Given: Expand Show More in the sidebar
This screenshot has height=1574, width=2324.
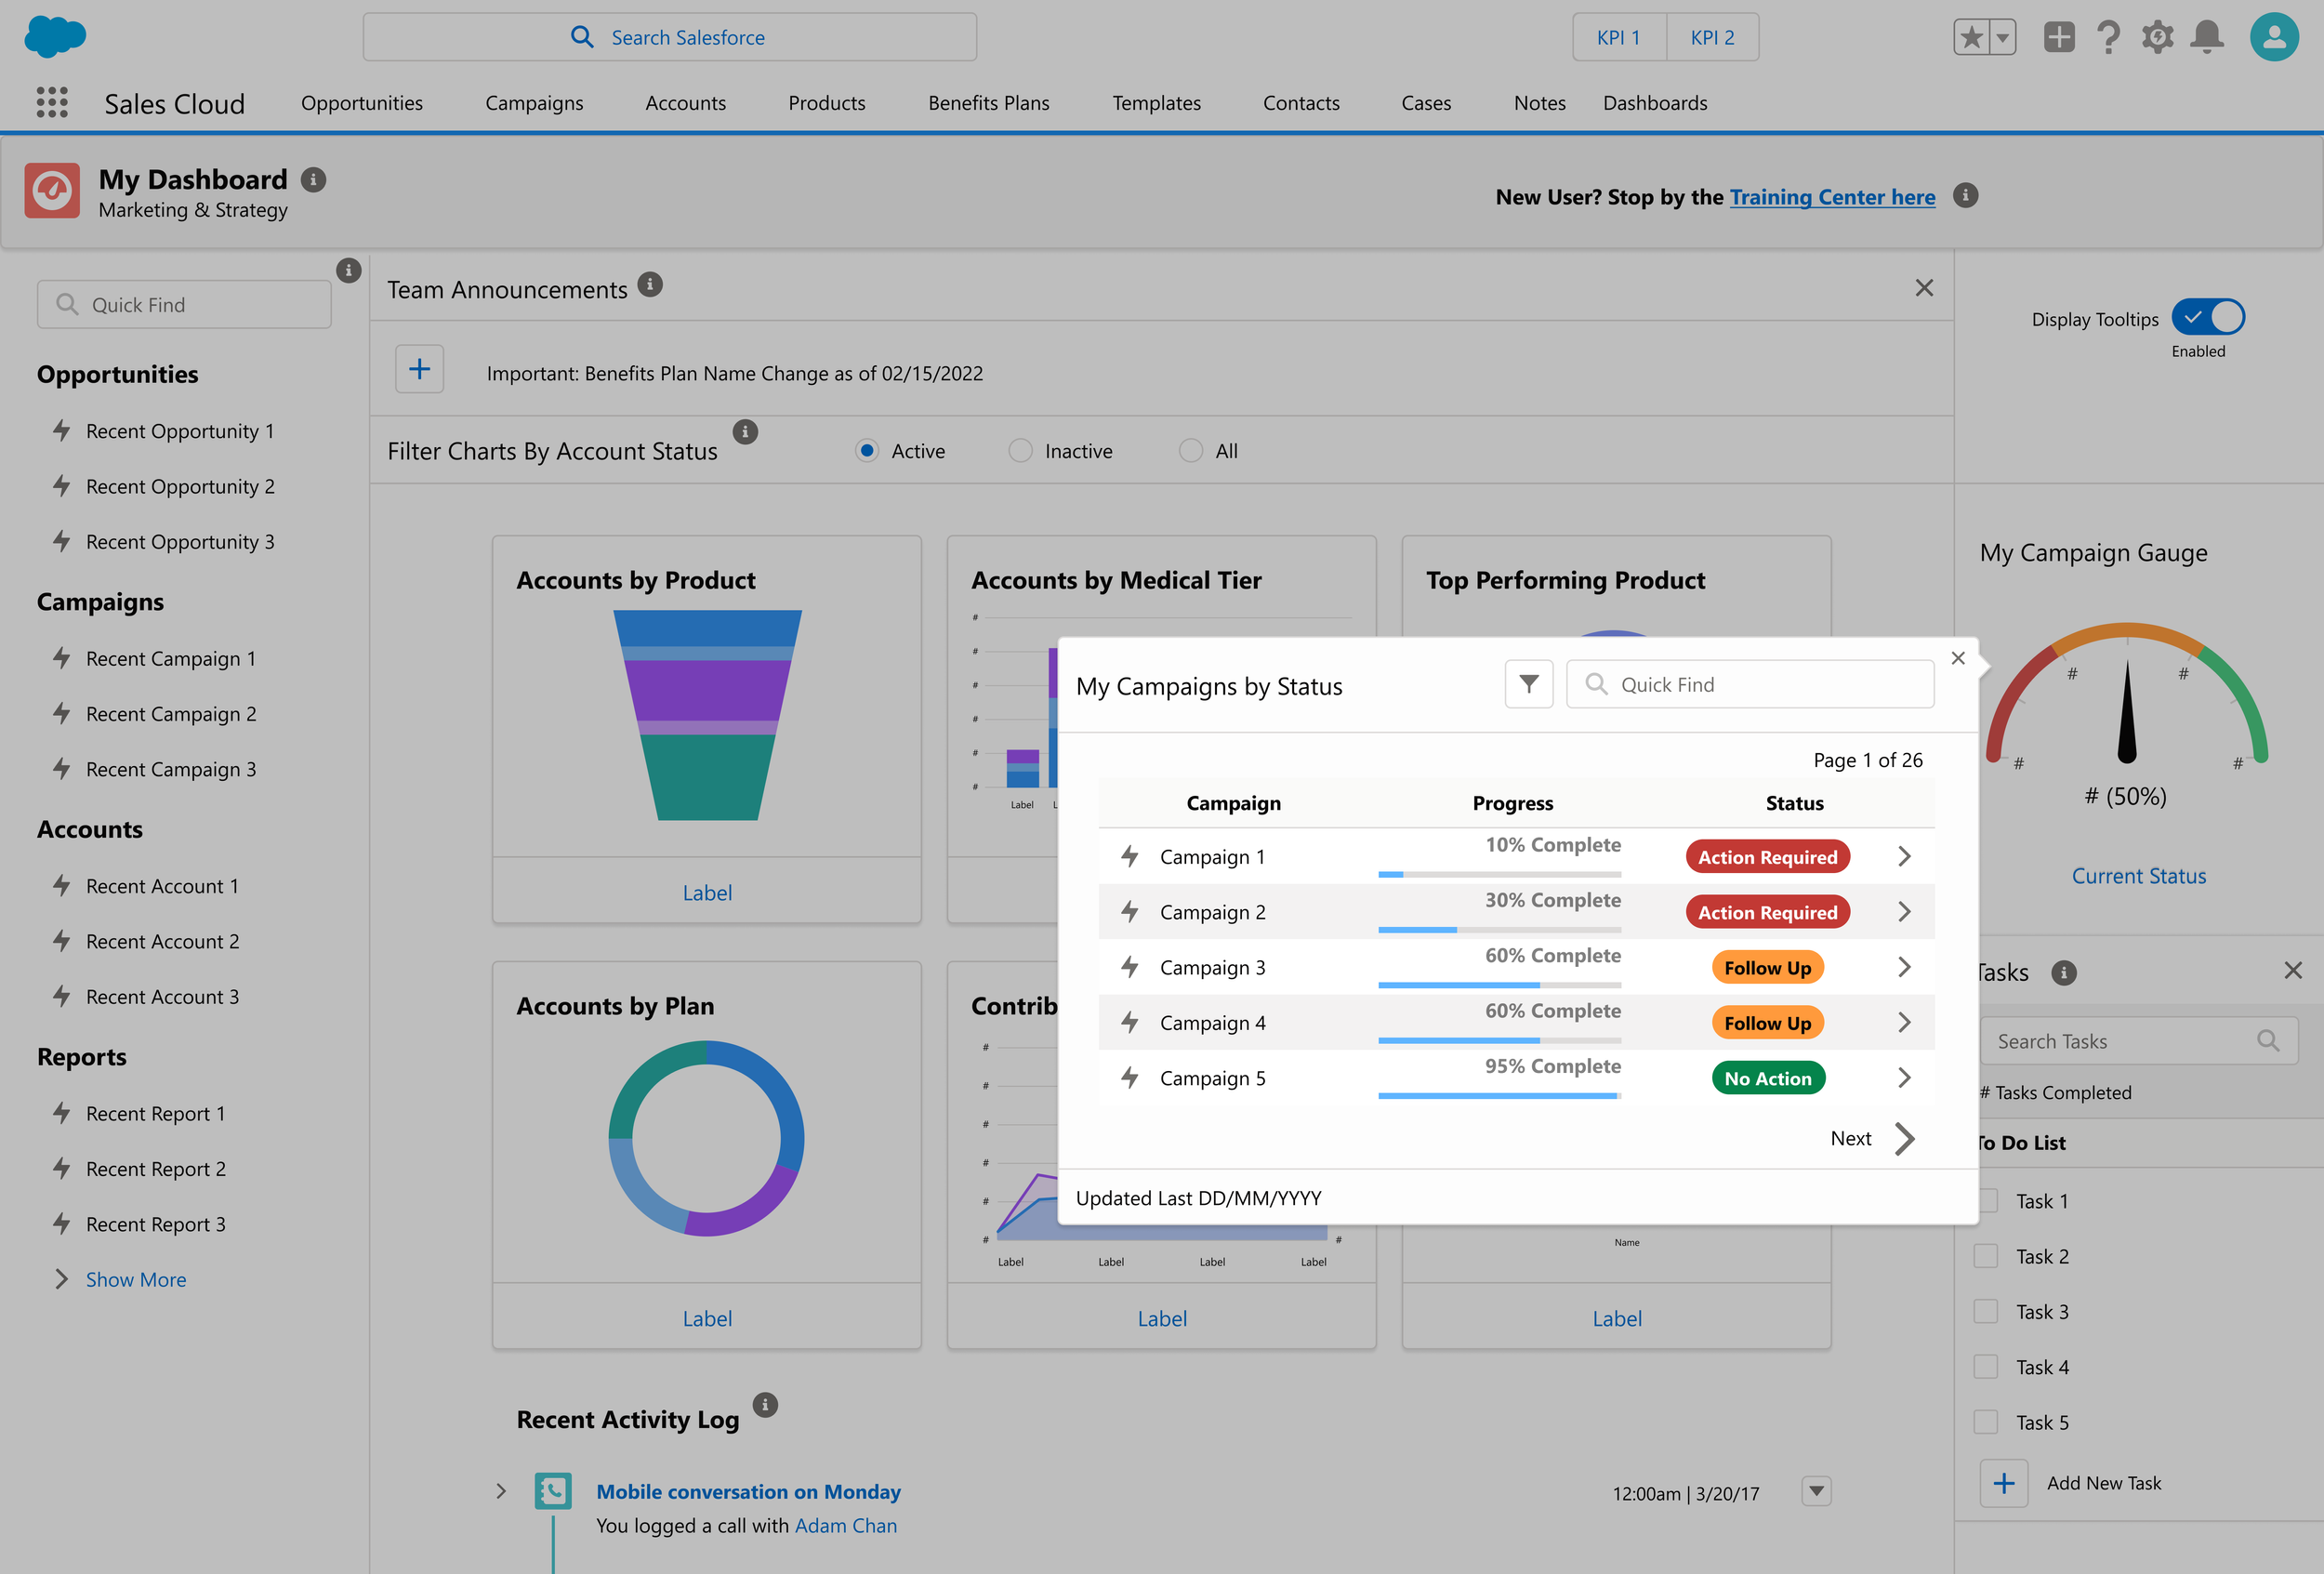Looking at the screenshot, I should pos(135,1279).
